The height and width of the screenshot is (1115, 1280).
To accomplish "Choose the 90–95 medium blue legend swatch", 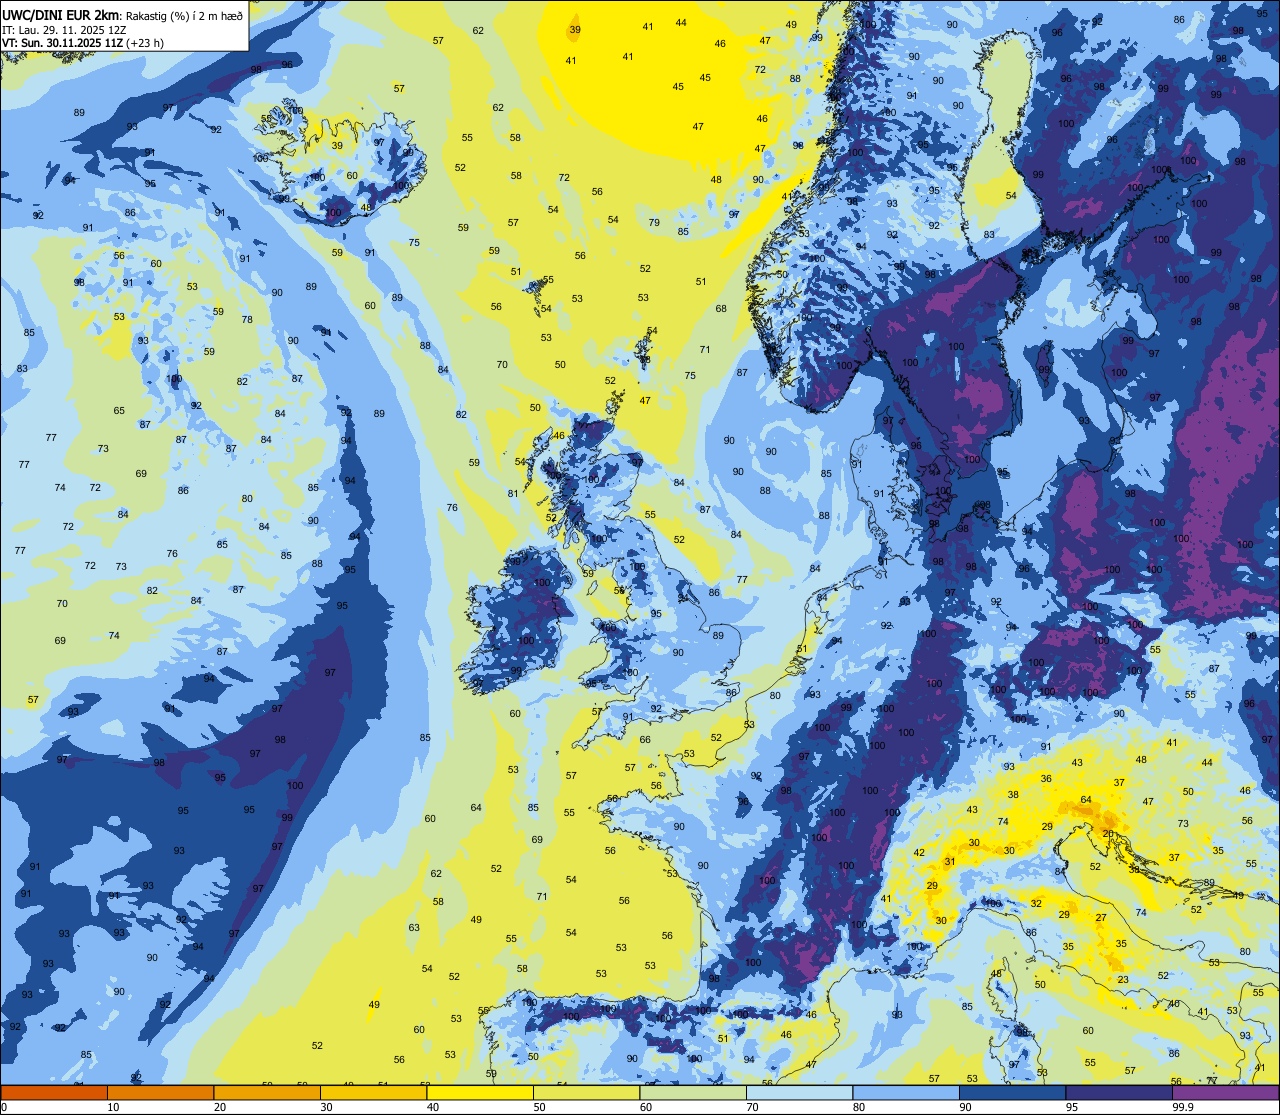I will (x=1012, y=1092).
